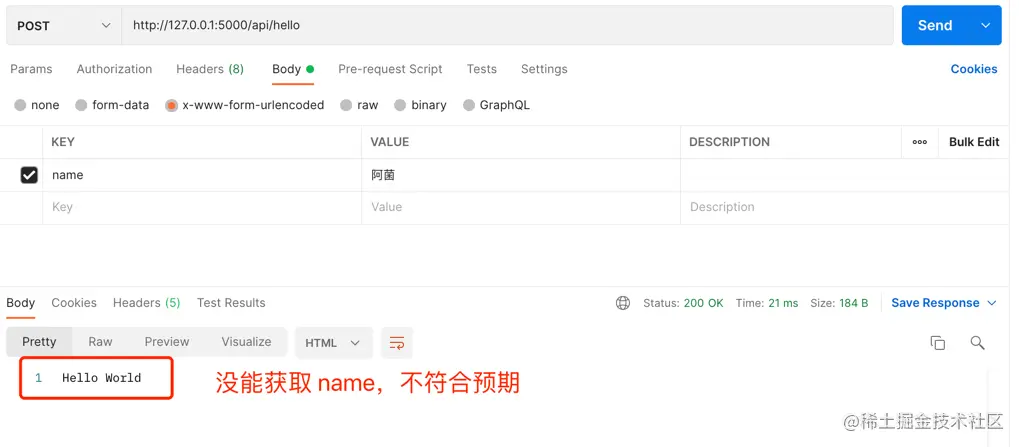
Task: Open the request Settings tab
Action: (544, 69)
